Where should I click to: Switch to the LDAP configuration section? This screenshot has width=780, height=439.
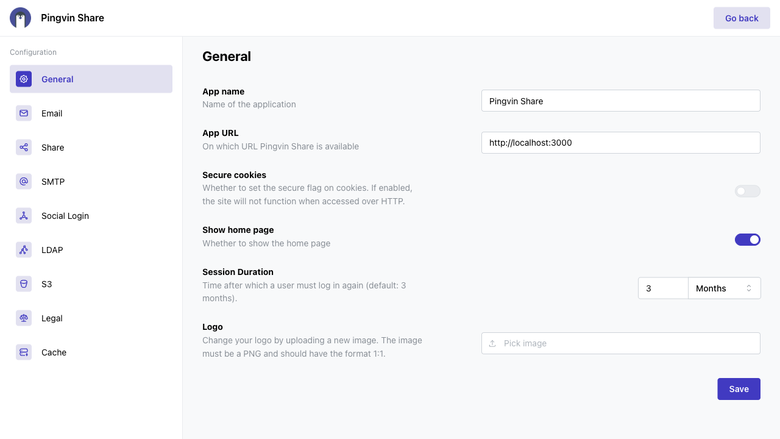click(91, 250)
